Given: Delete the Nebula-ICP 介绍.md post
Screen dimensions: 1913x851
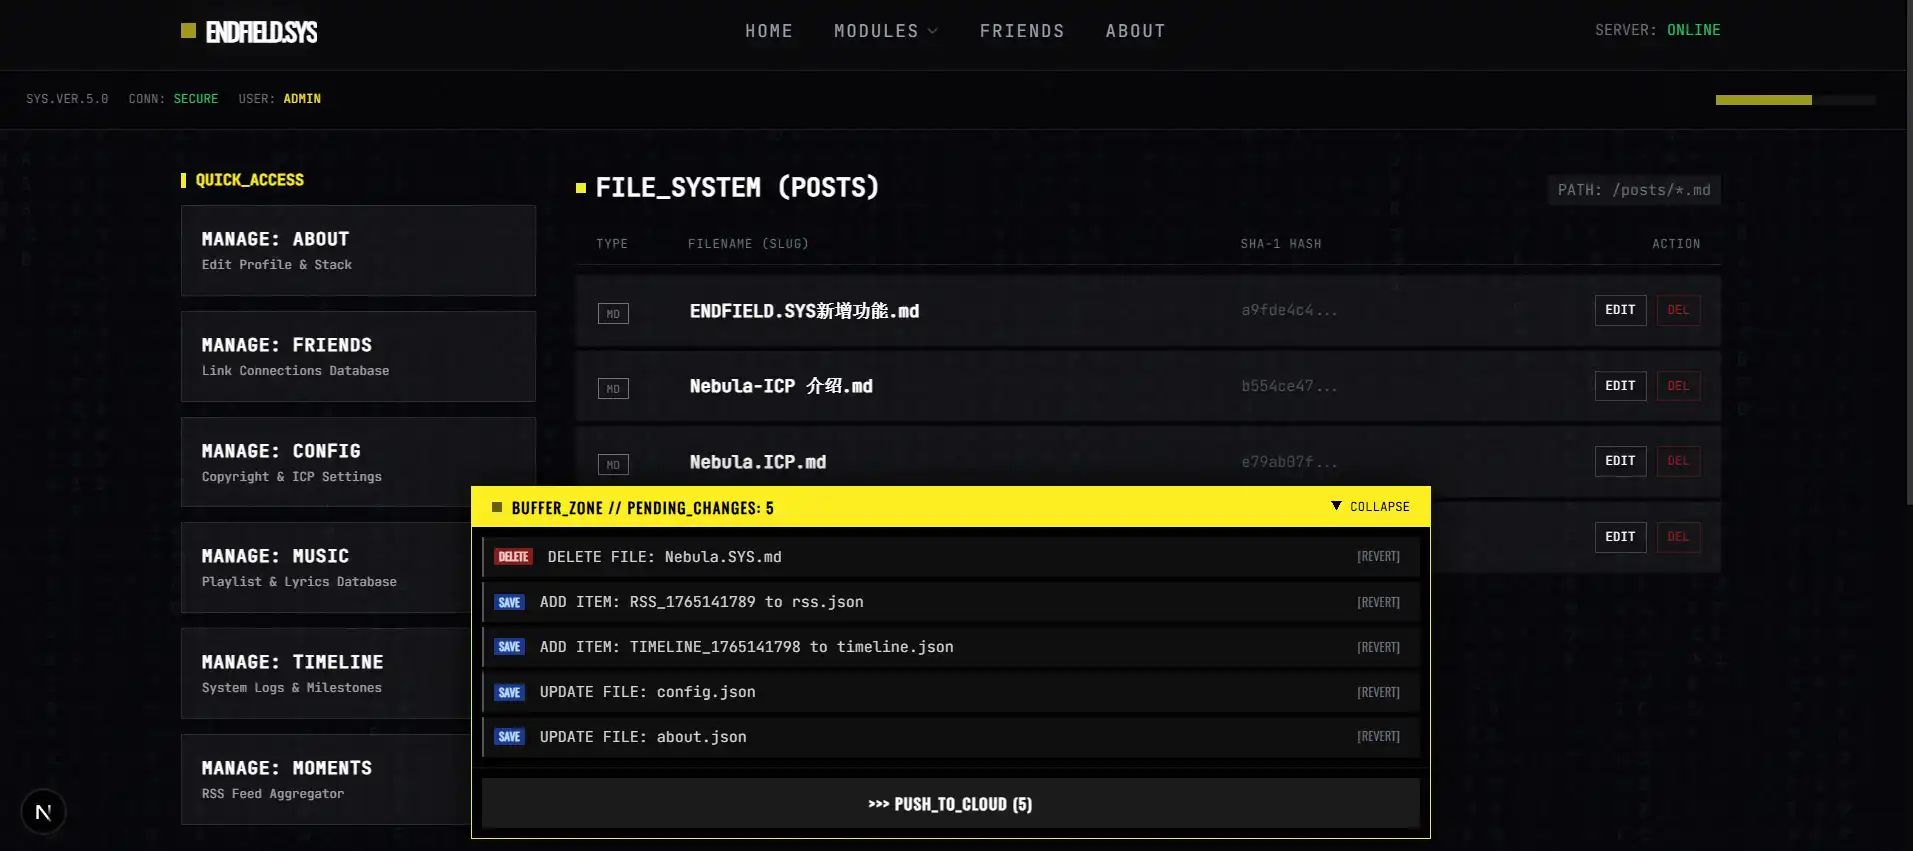Looking at the screenshot, I should pos(1677,386).
